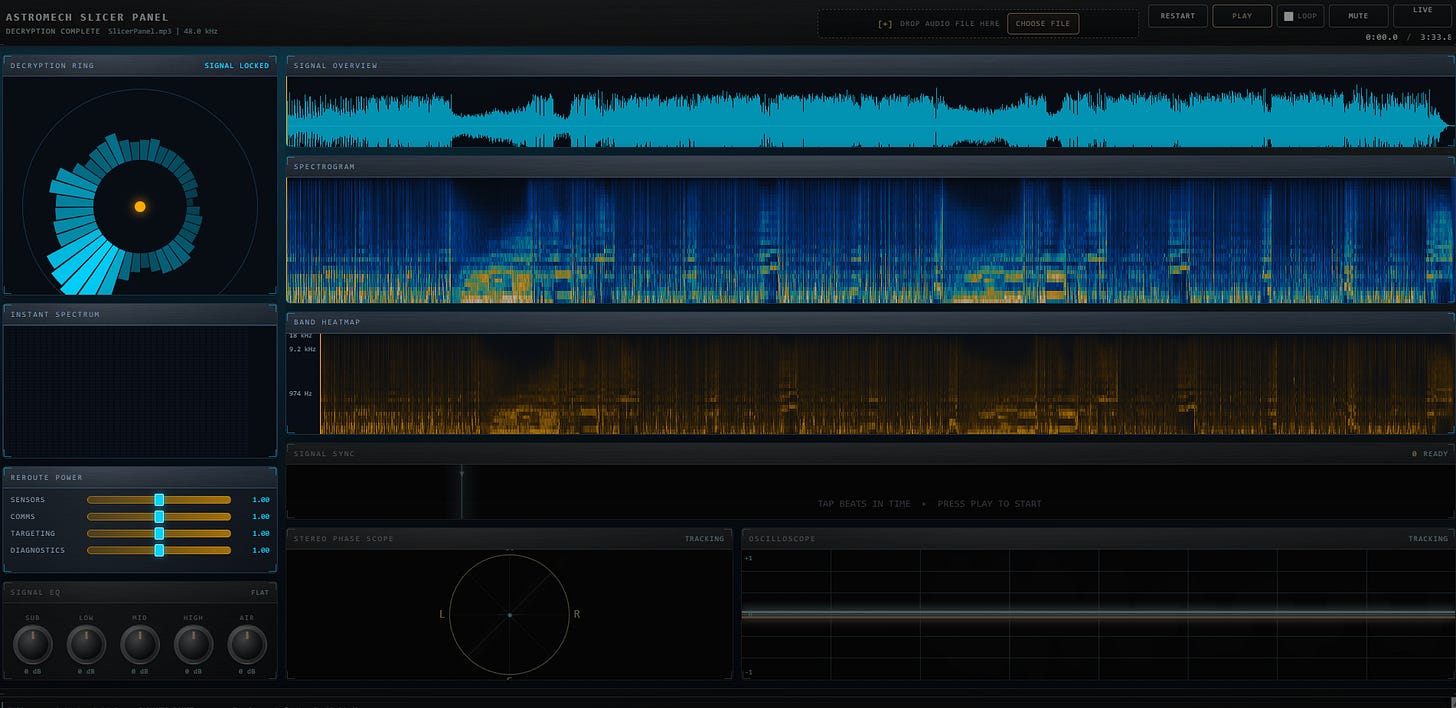The height and width of the screenshot is (708, 1456).
Task: Click the [+] drop audio file icon
Action: click(x=885, y=24)
